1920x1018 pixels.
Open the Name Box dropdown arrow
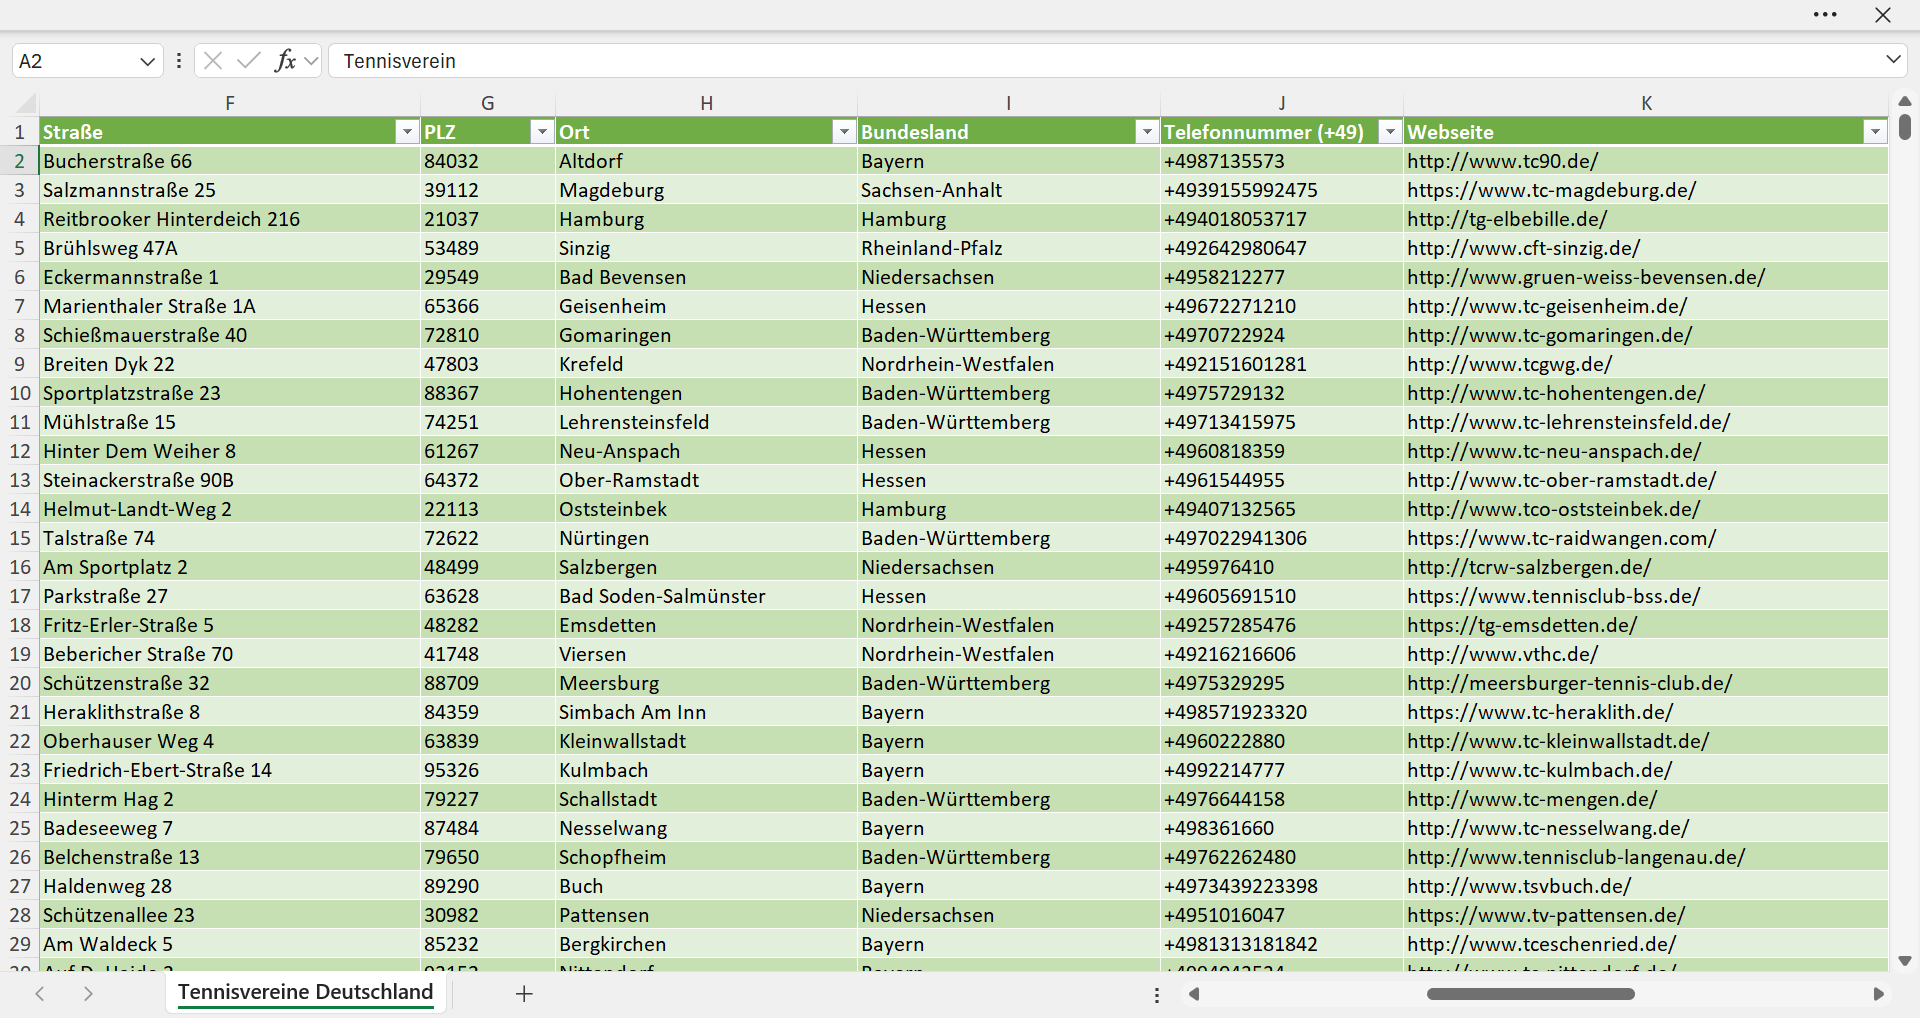[148, 61]
